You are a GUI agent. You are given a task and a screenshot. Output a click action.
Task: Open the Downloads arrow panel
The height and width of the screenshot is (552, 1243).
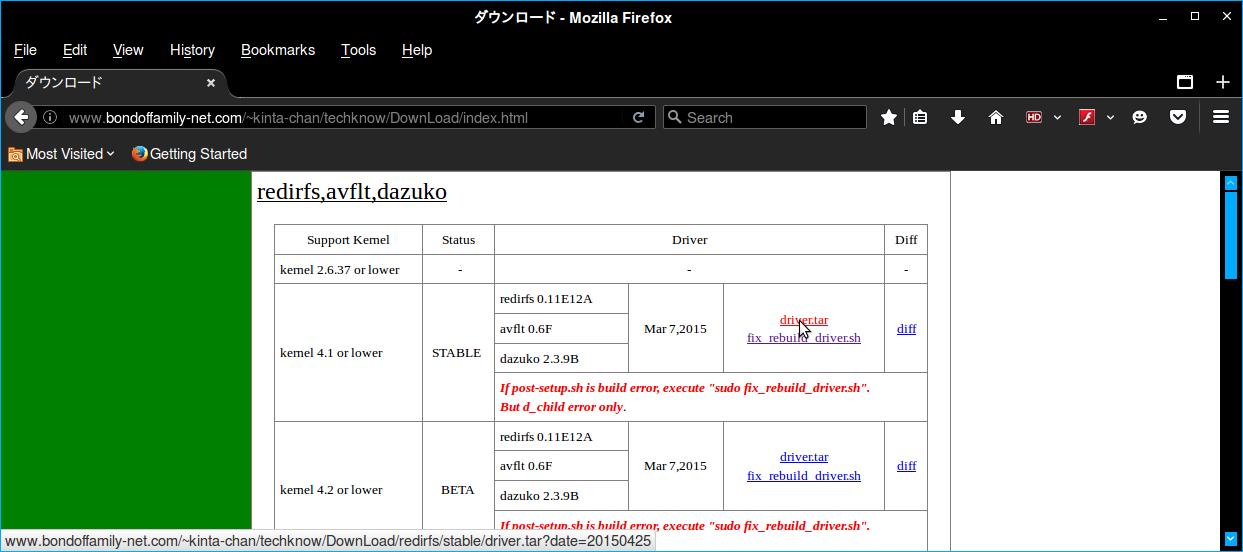[x=957, y=117]
